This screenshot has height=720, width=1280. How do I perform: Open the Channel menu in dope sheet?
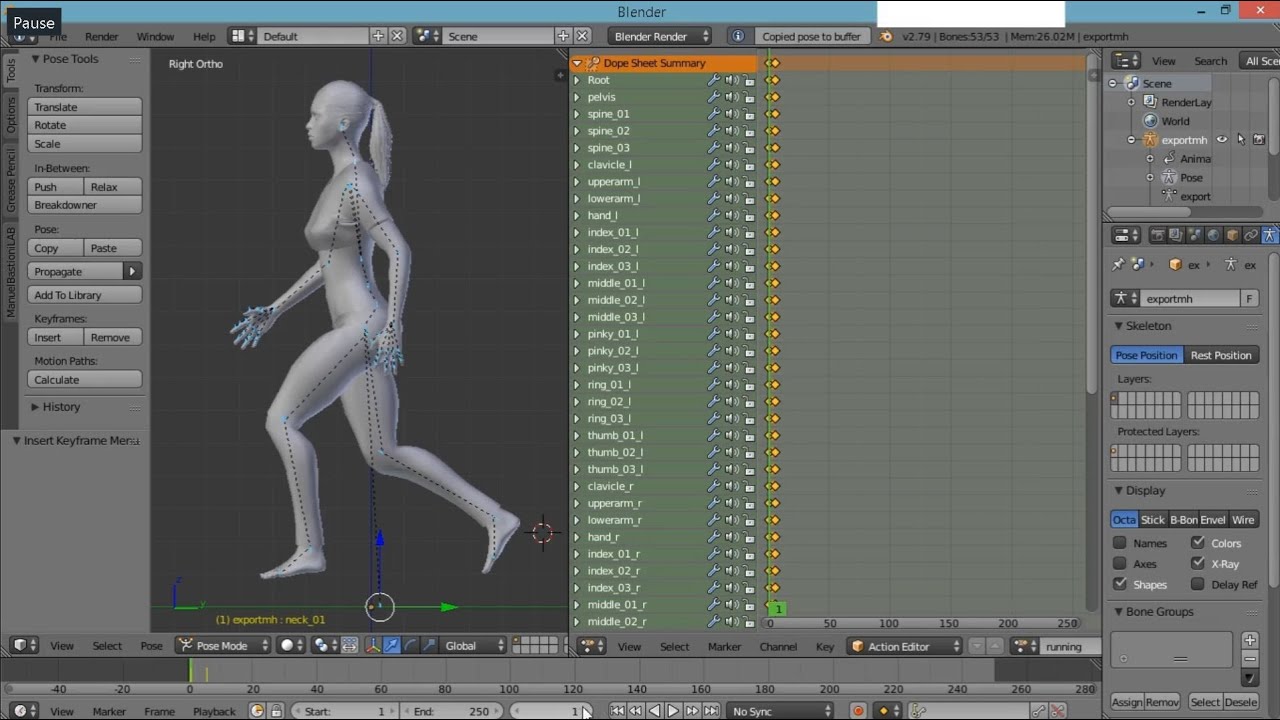pyautogui.click(x=778, y=647)
